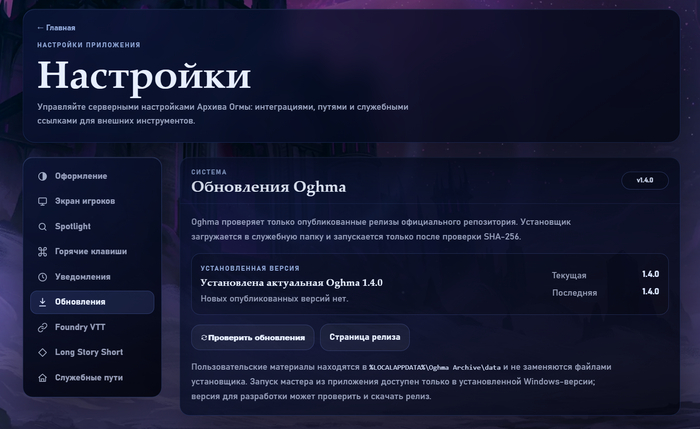The width and height of the screenshot is (700, 429).
Task: Click the %LOCALAPPDATA%\Oghma Archive\data path
Action: [x=435, y=367]
